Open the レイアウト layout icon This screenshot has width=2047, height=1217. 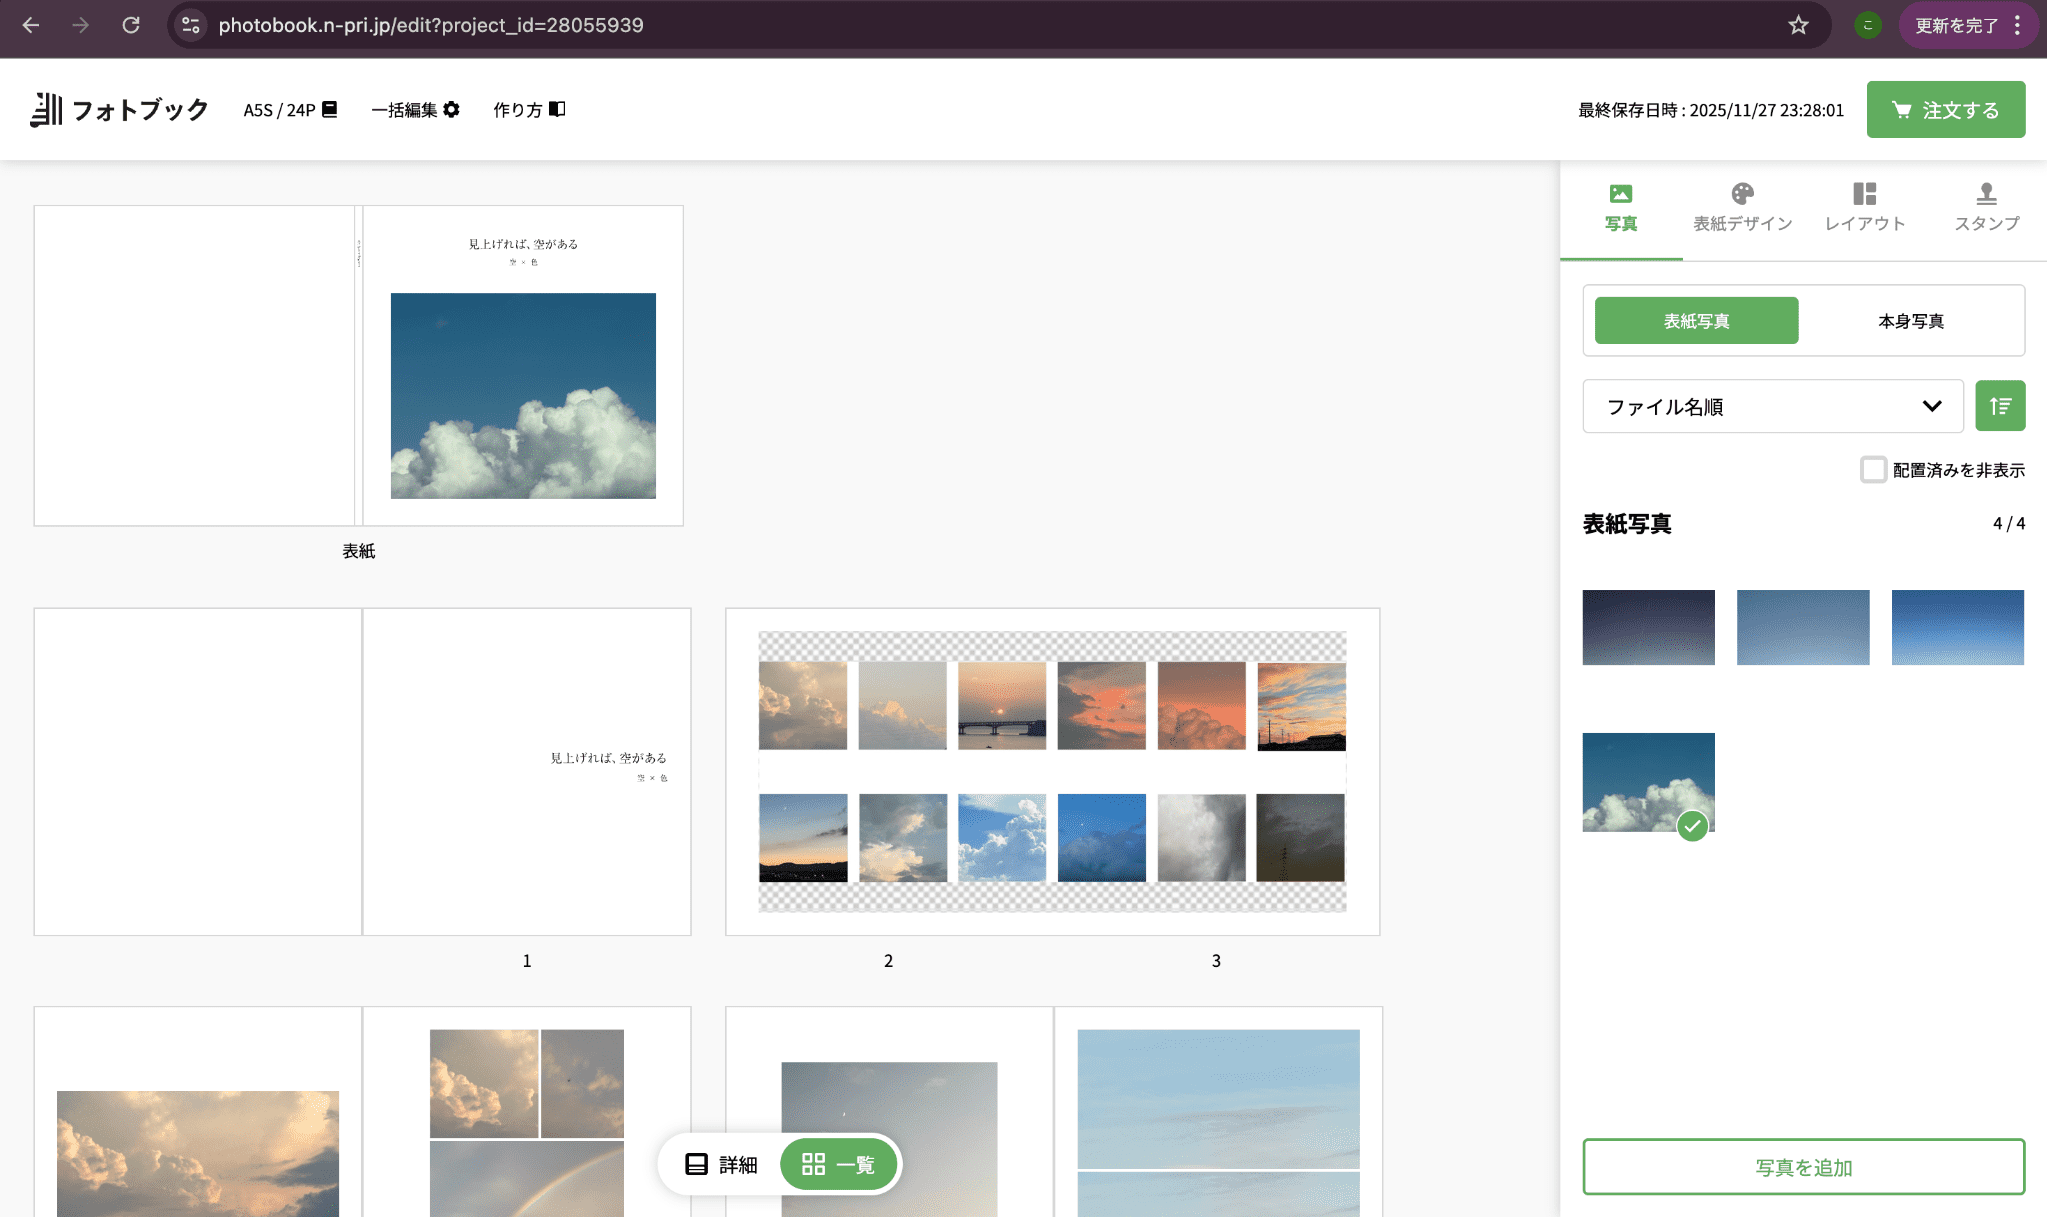(1864, 194)
